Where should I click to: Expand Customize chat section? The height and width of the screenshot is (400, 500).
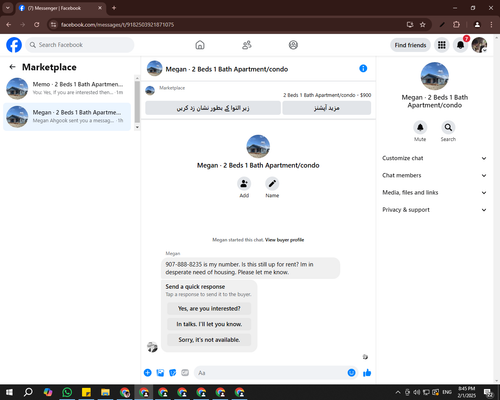pyautogui.click(x=434, y=158)
